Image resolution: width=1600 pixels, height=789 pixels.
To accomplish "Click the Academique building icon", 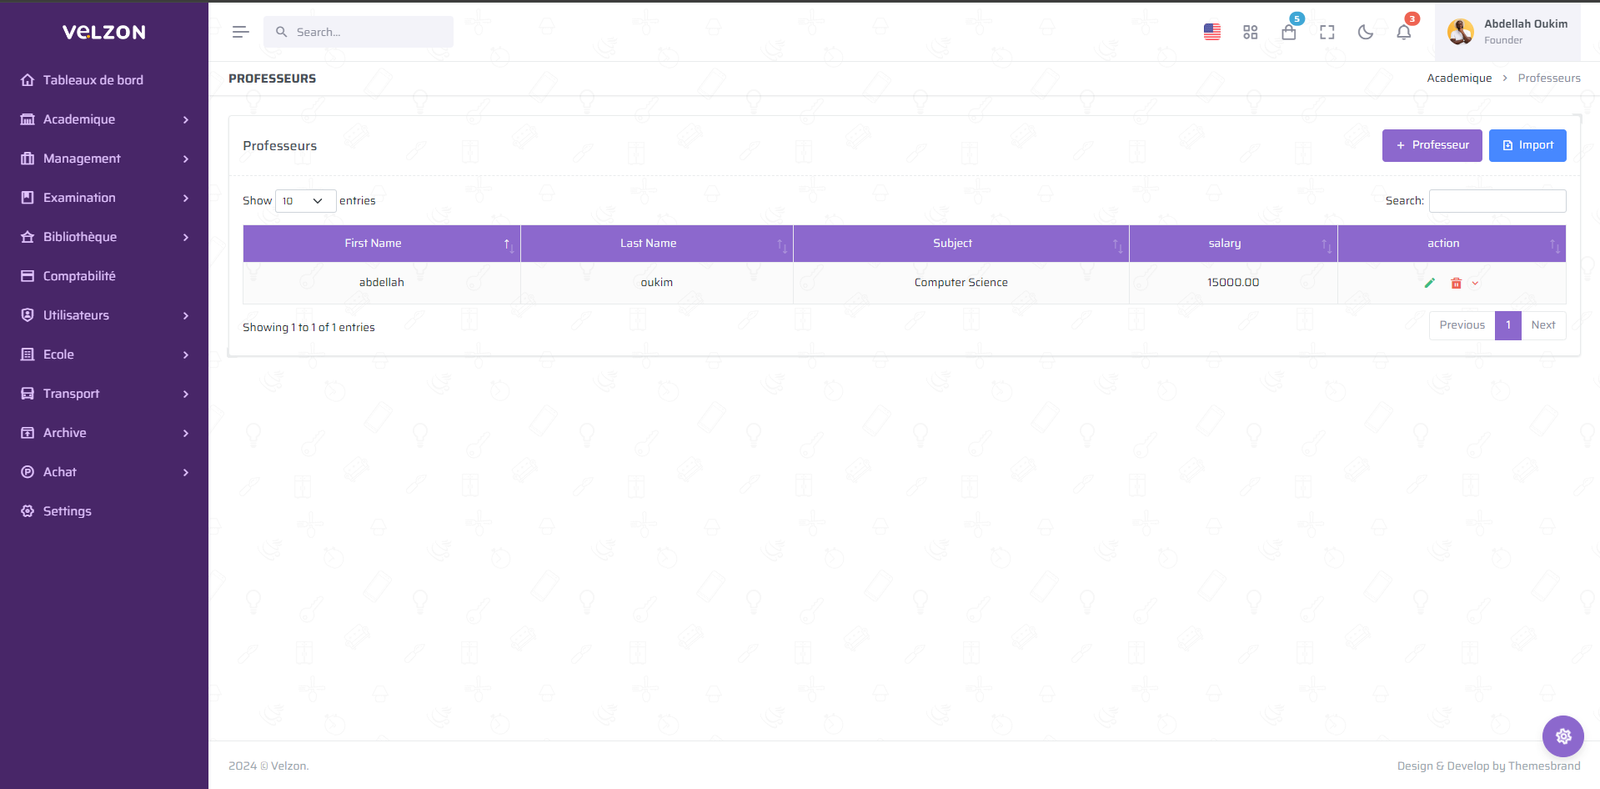I will [x=27, y=119].
